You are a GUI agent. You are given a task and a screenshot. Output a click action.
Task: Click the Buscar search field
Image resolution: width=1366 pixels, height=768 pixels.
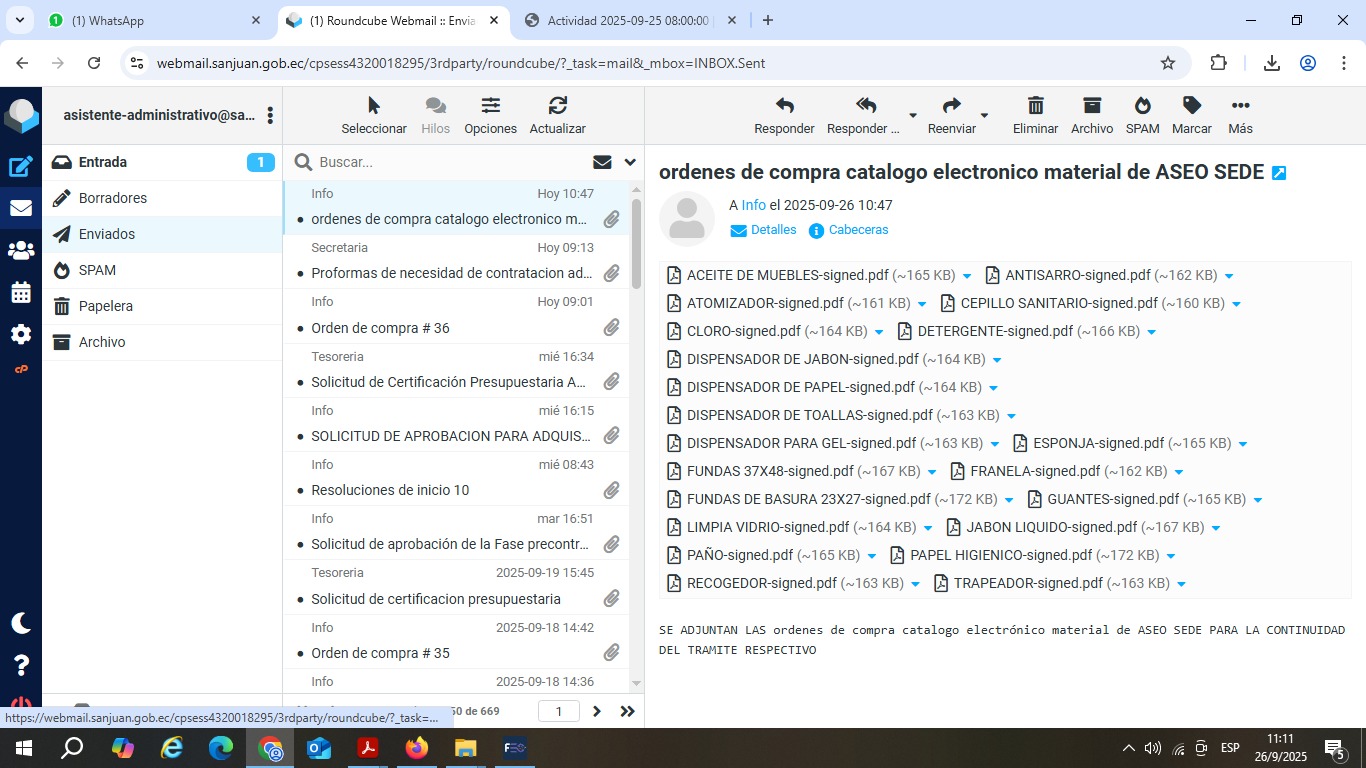tap(450, 162)
